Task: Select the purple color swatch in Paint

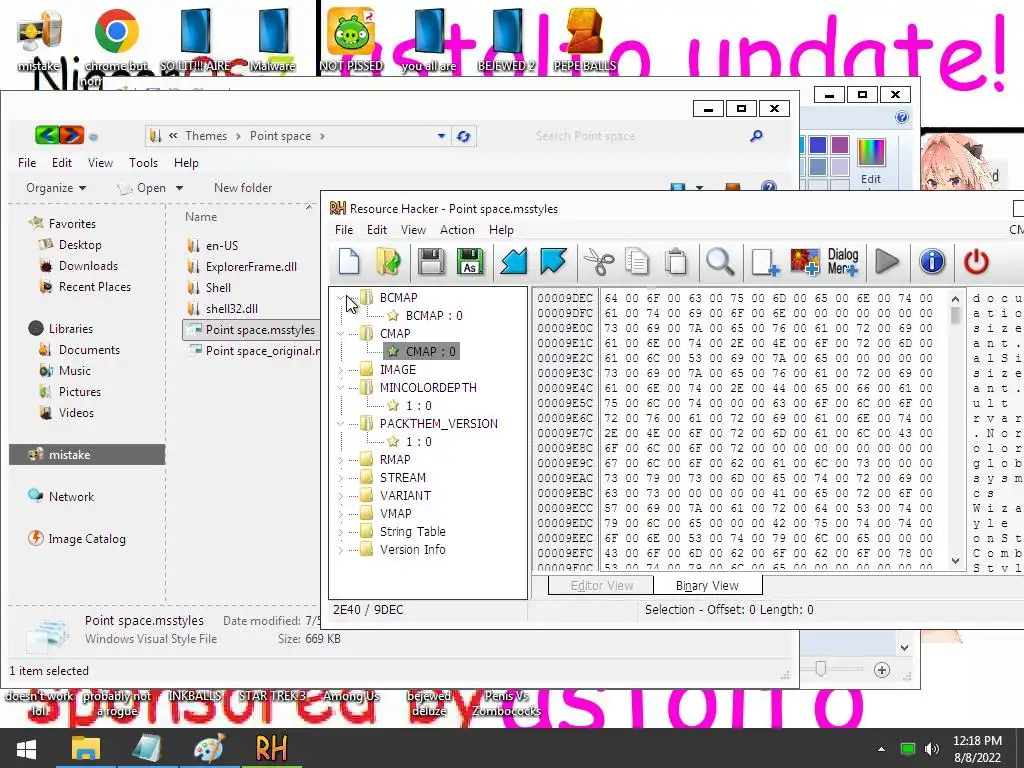Action: (x=840, y=145)
